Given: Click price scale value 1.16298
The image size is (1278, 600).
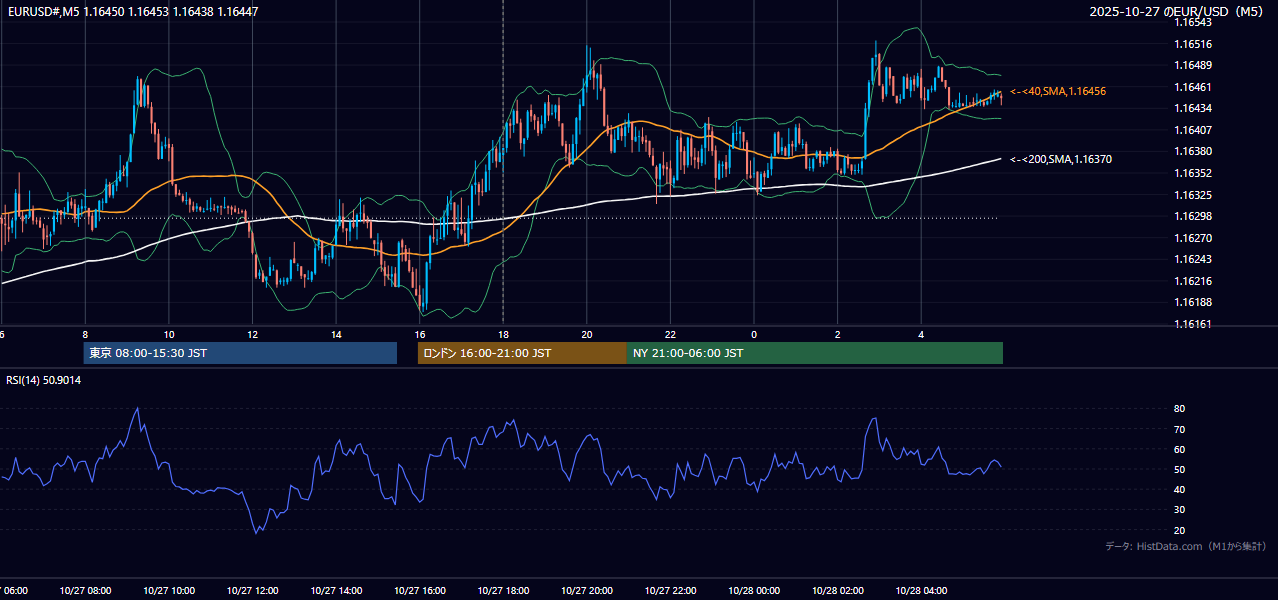Looking at the screenshot, I should tap(1192, 216).
